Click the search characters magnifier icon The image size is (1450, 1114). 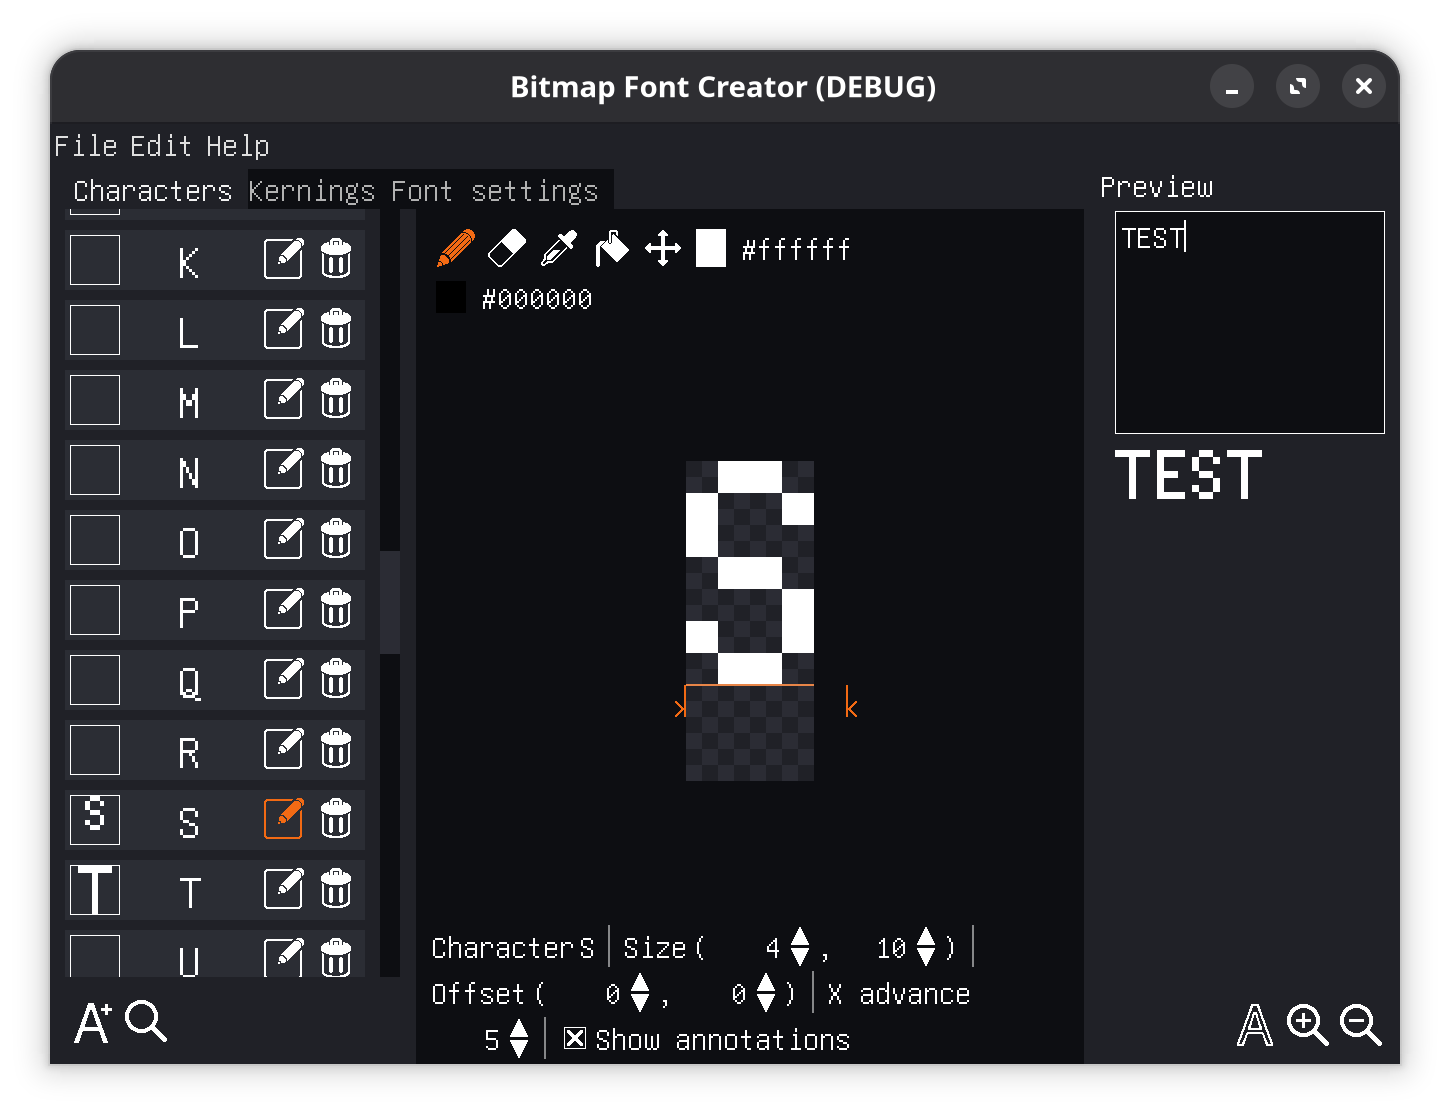click(x=146, y=1022)
